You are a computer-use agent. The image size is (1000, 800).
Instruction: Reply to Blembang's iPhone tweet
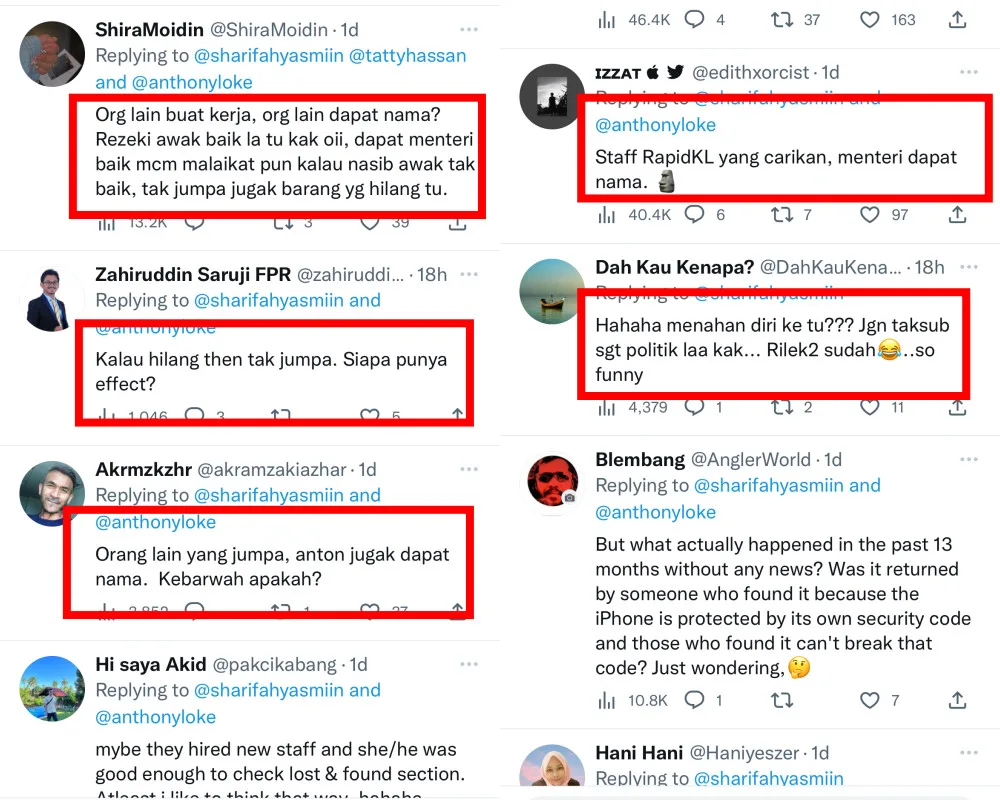[694, 700]
